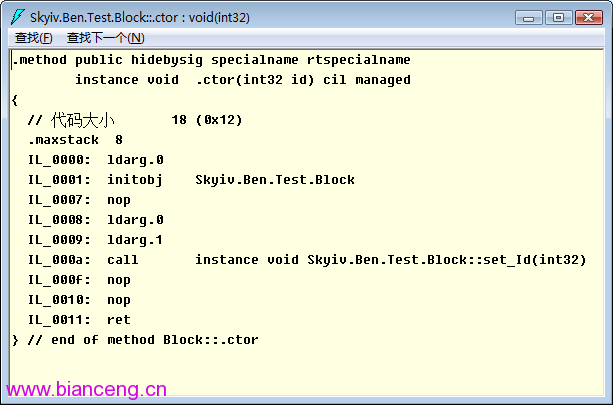The height and width of the screenshot is (405, 613).
Task: Click the 代码大小 comment line
Action: [135, 120]
